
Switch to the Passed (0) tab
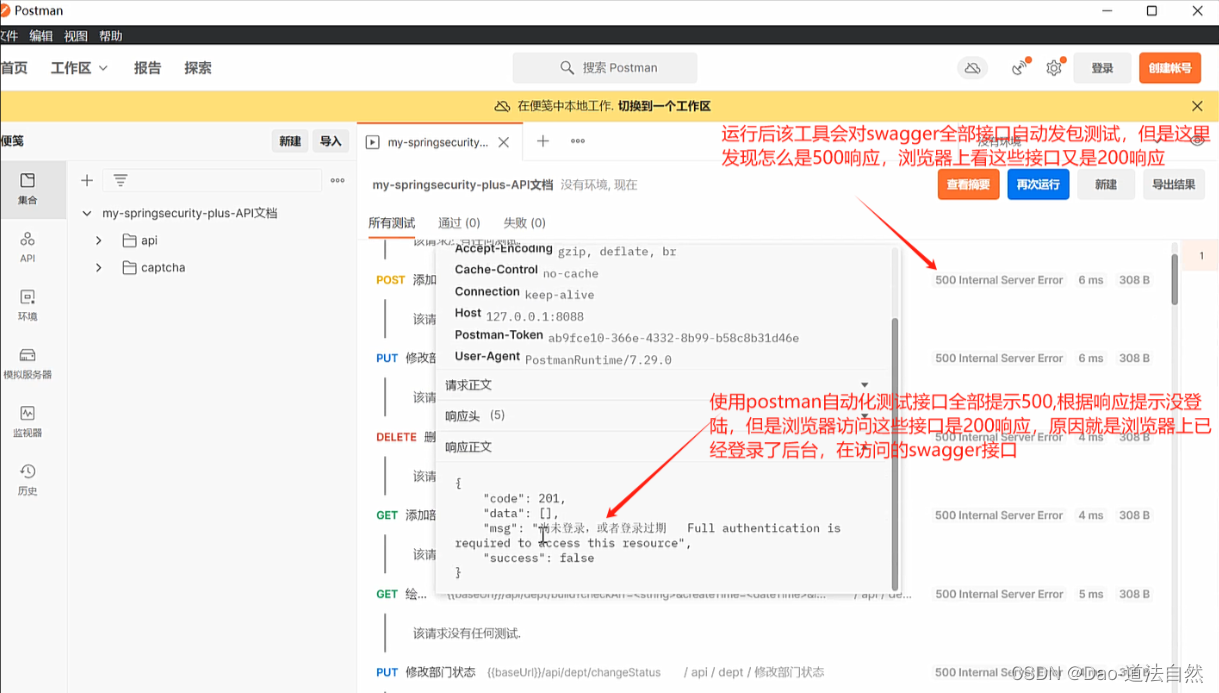coord(459,223)
